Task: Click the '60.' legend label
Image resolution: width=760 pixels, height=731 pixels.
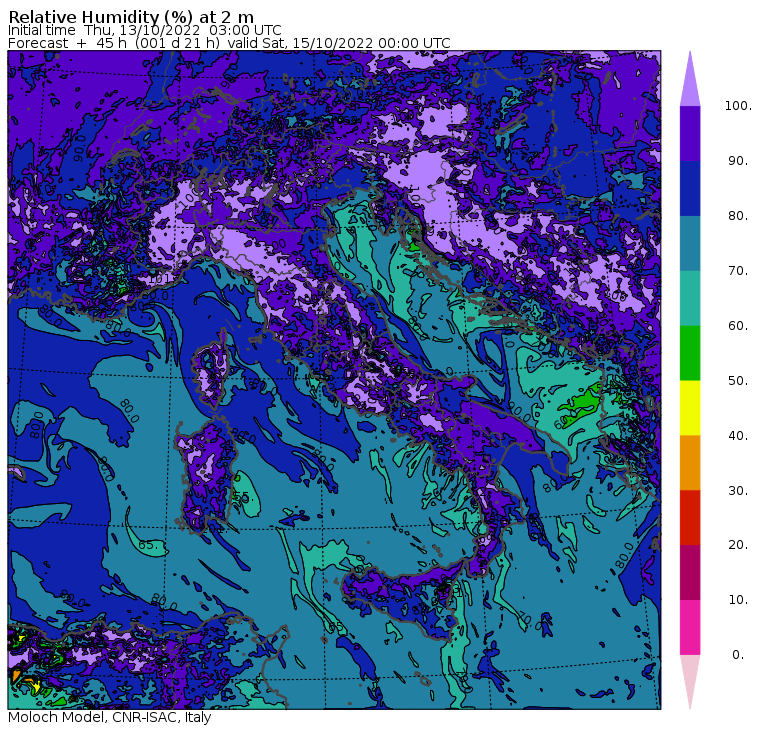Action: pos(738,325)
